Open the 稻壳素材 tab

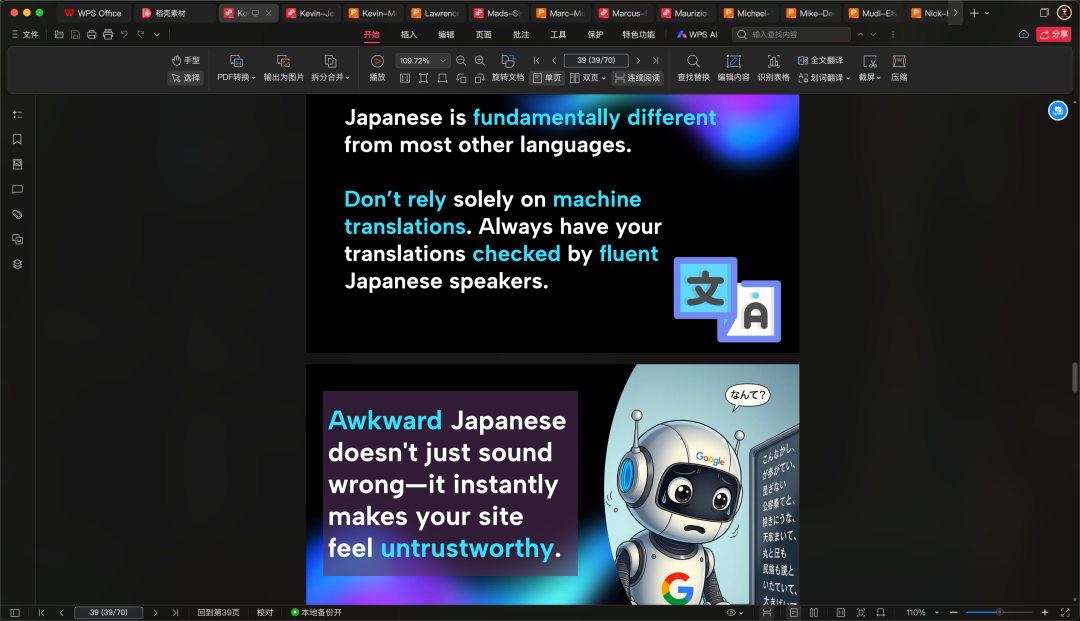pyautogui.click(x=170, y=13)
